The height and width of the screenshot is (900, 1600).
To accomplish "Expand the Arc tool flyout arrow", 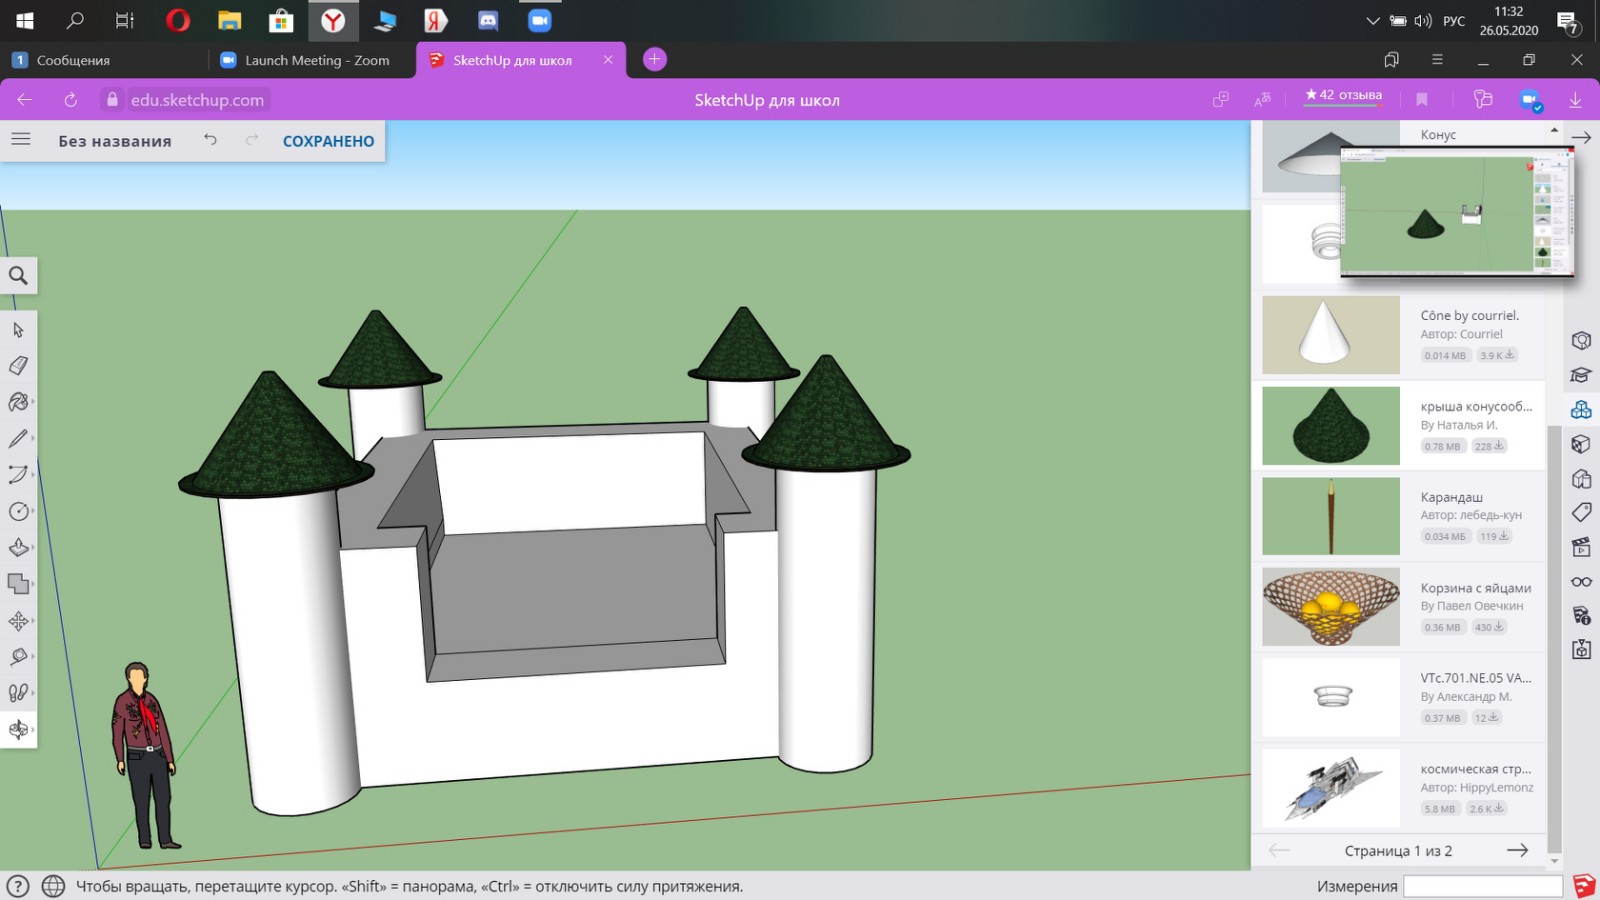I will tap(33, 475).
